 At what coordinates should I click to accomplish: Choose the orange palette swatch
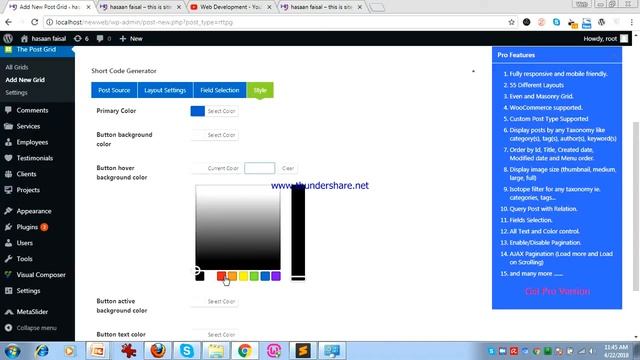click(x=232, y=276)
